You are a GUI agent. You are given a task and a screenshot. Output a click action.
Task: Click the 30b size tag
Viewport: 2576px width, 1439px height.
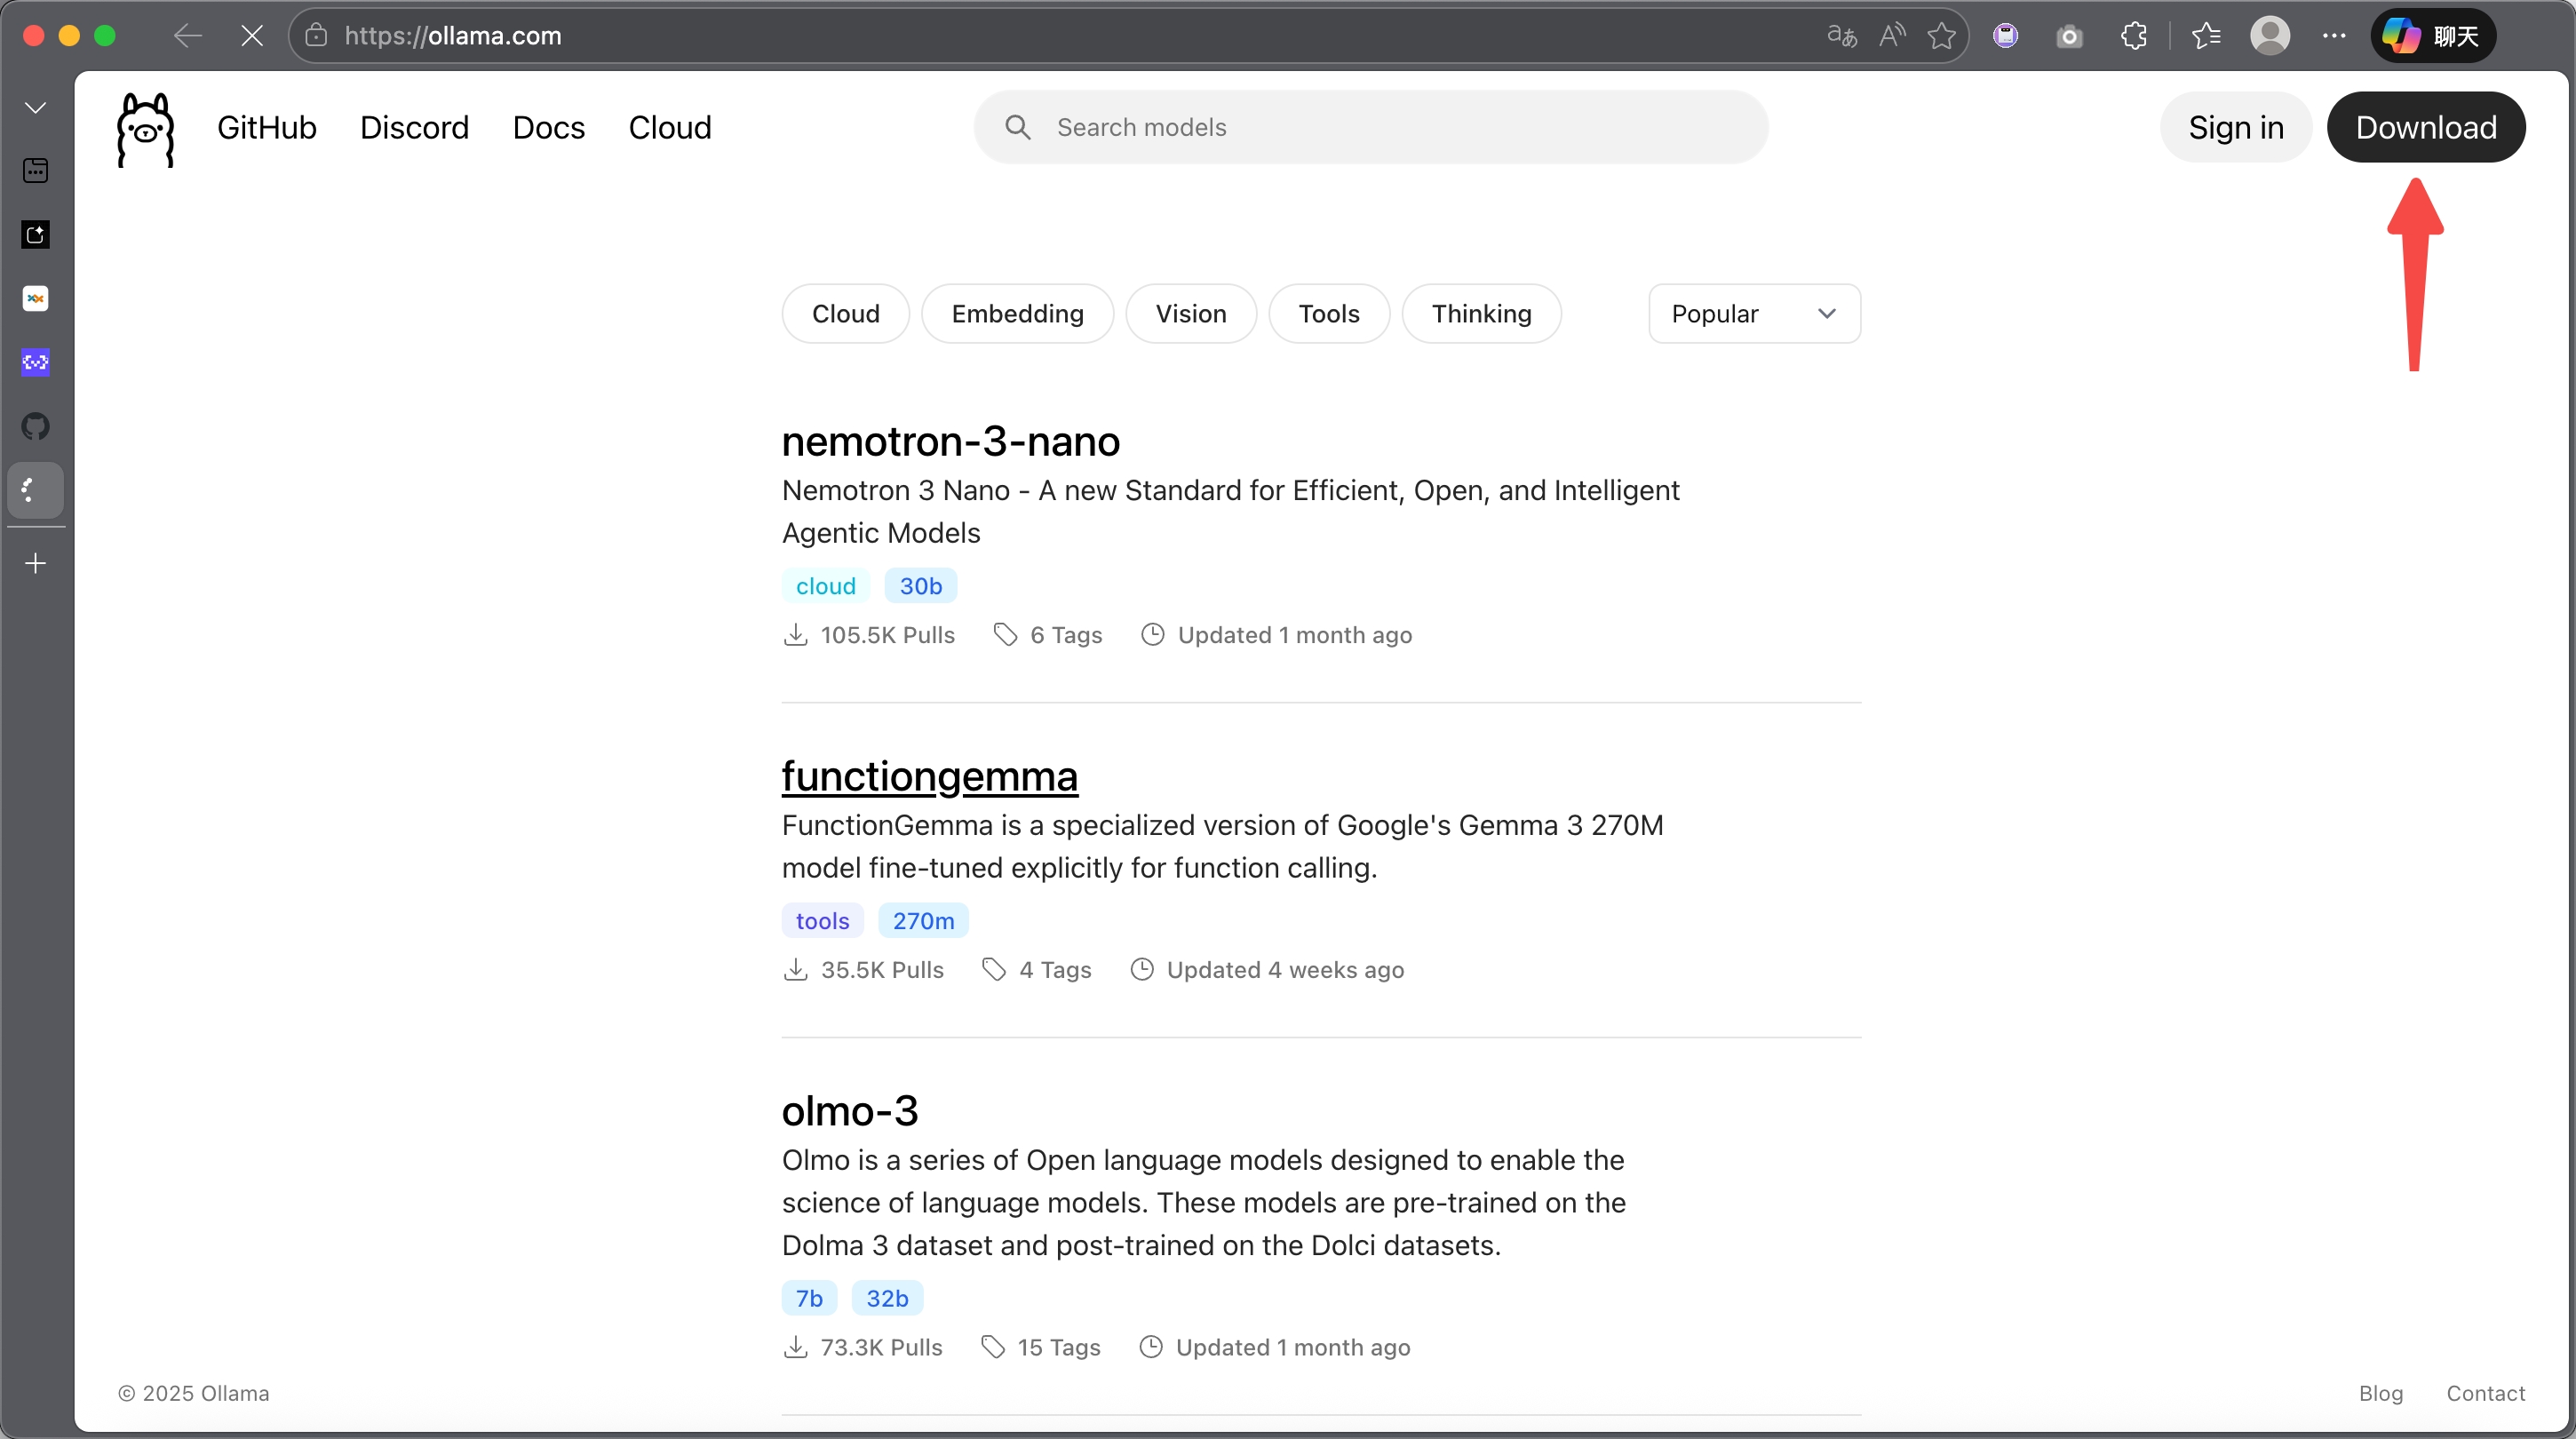921,586
